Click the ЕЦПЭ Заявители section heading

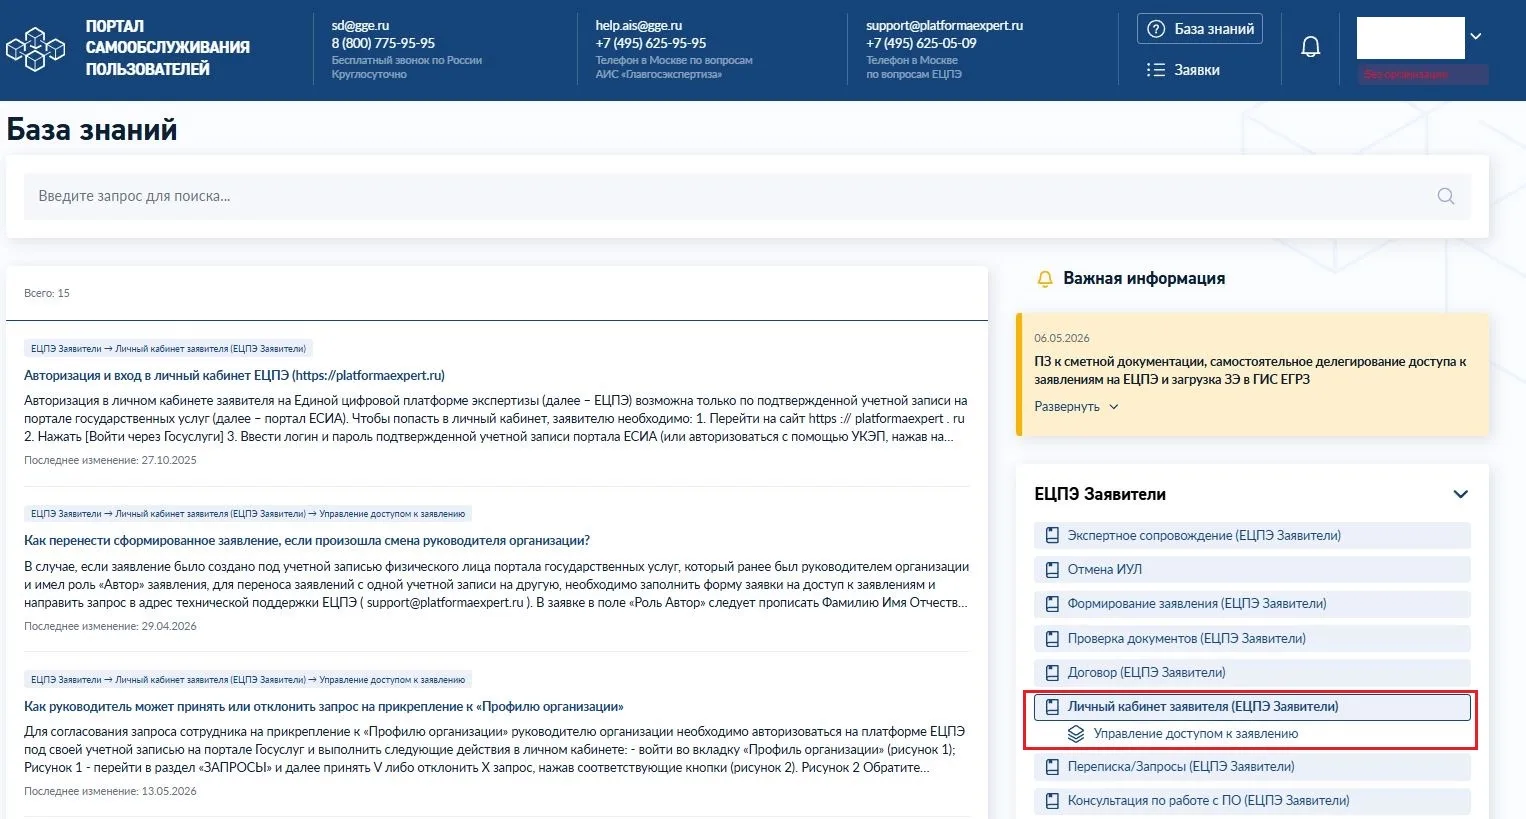click(x=1100, y=494)
